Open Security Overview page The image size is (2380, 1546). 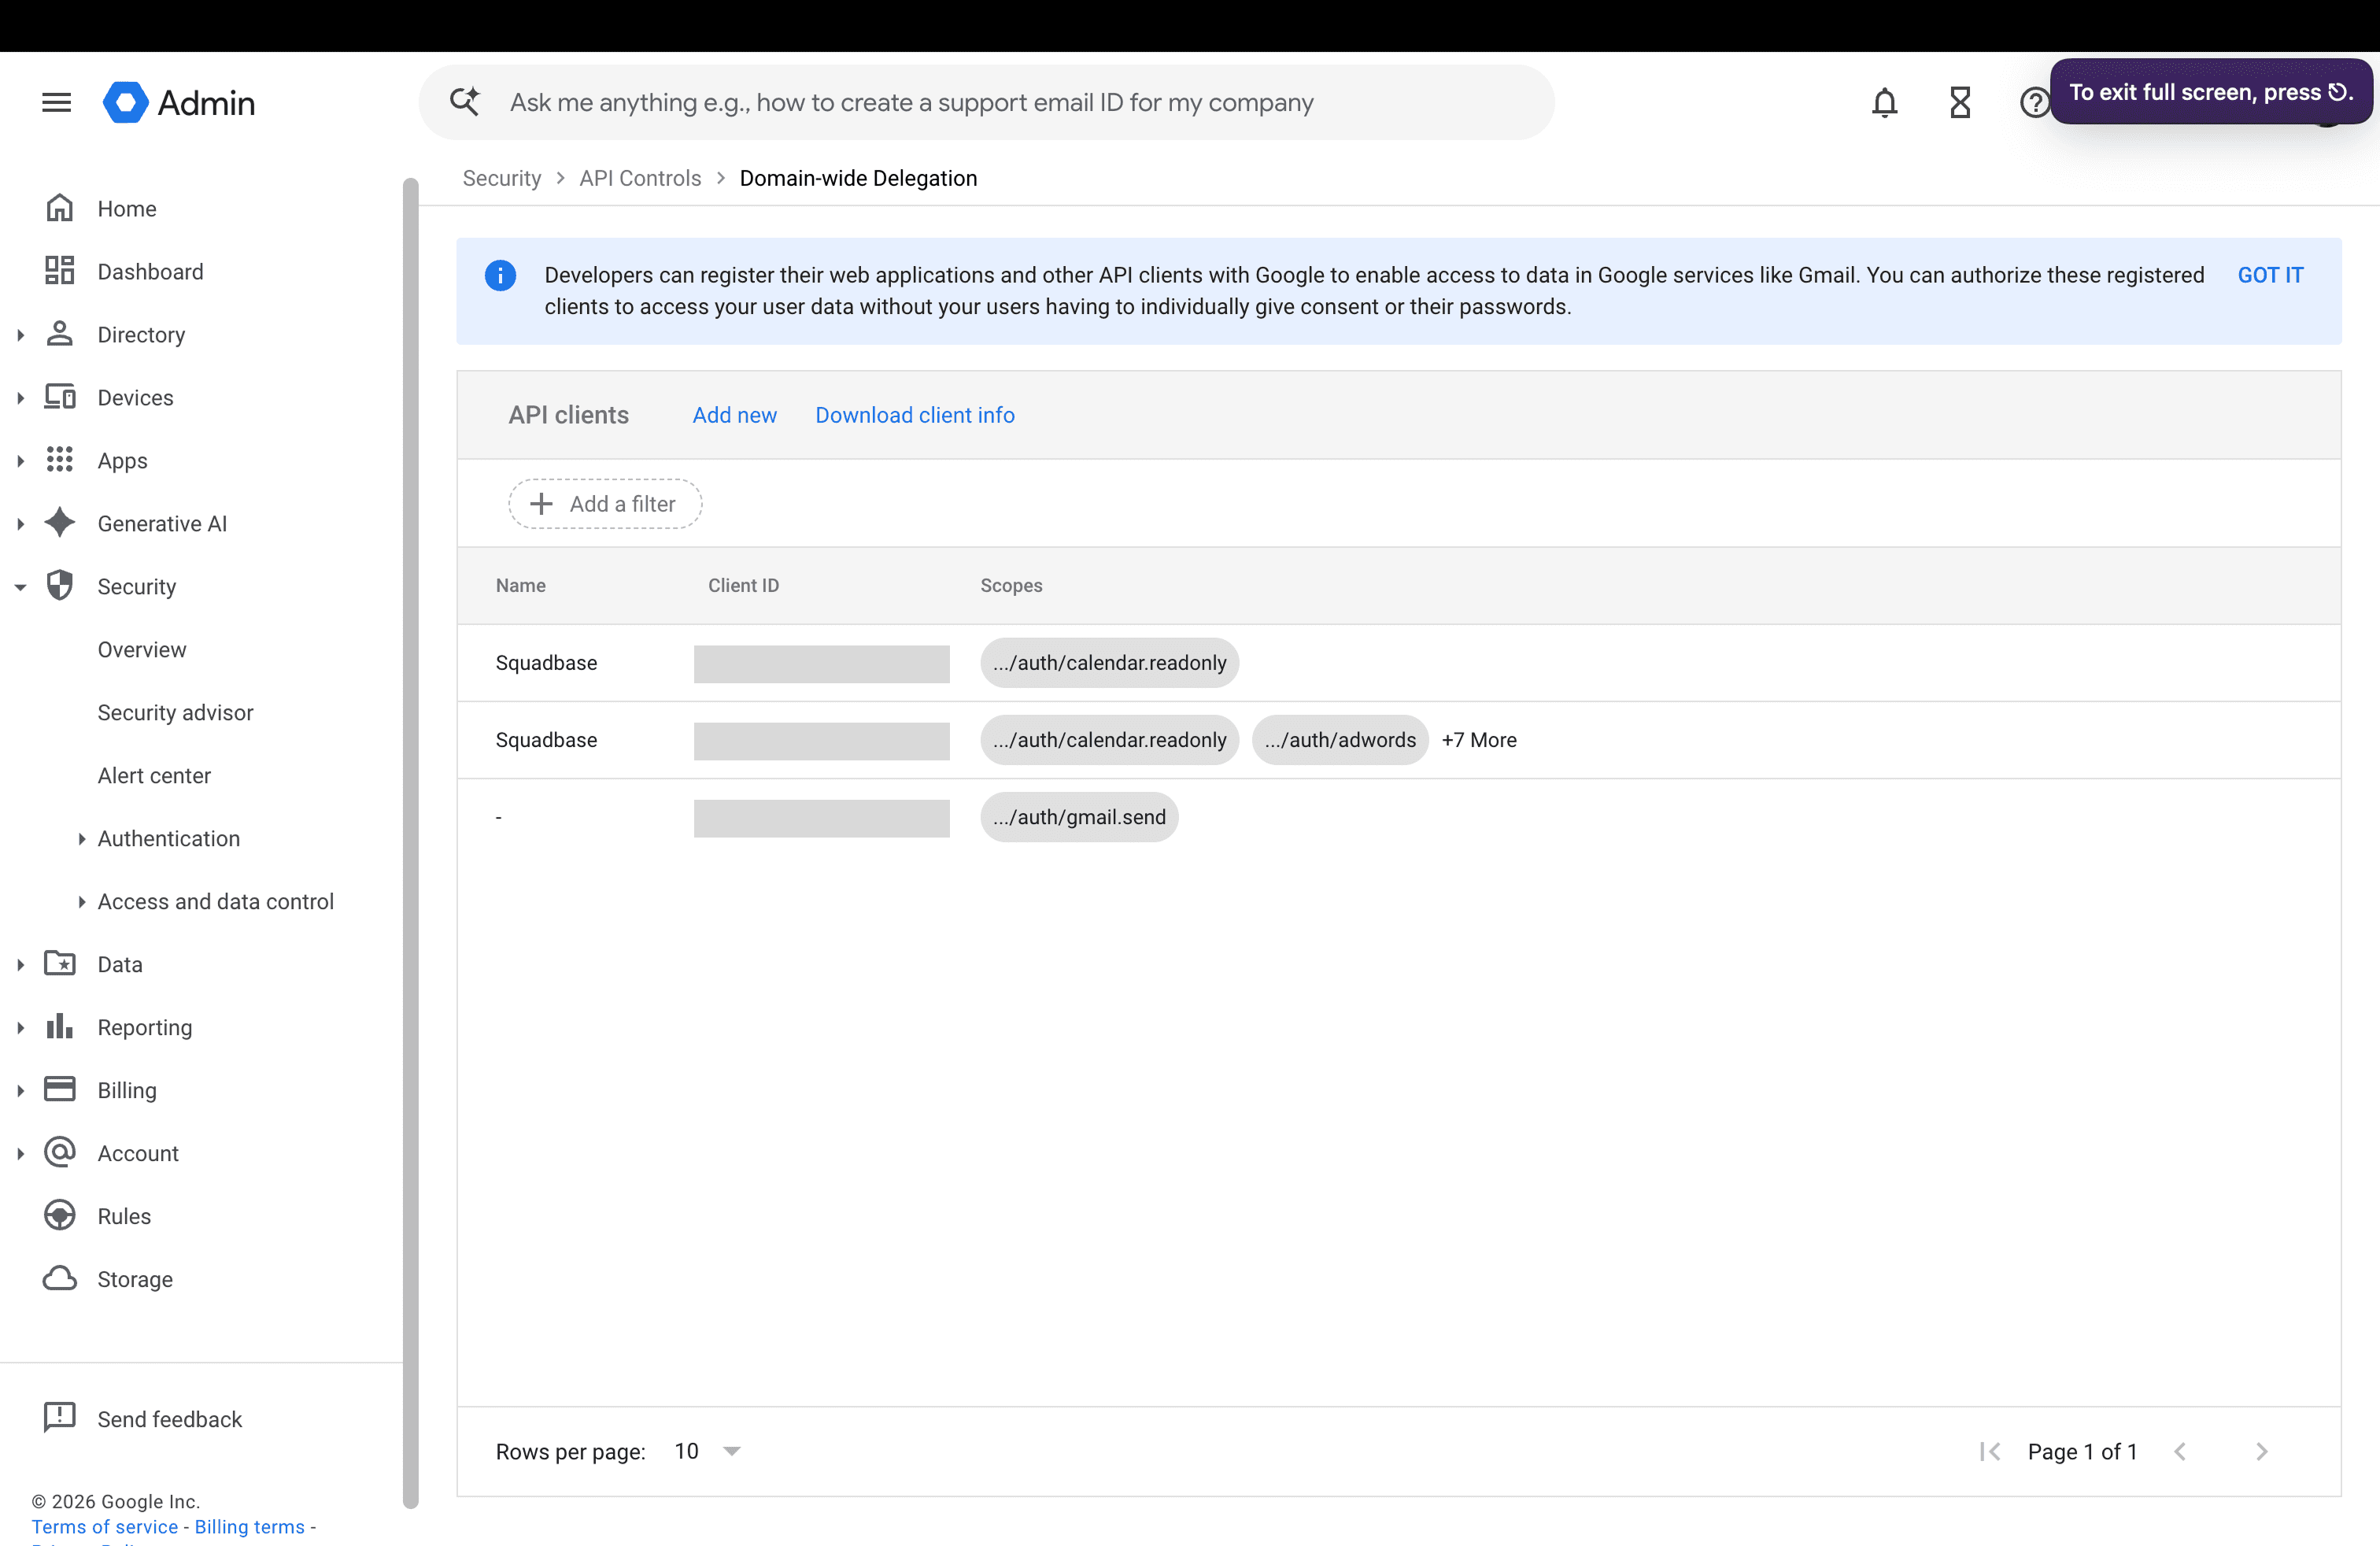pos(142,649)
